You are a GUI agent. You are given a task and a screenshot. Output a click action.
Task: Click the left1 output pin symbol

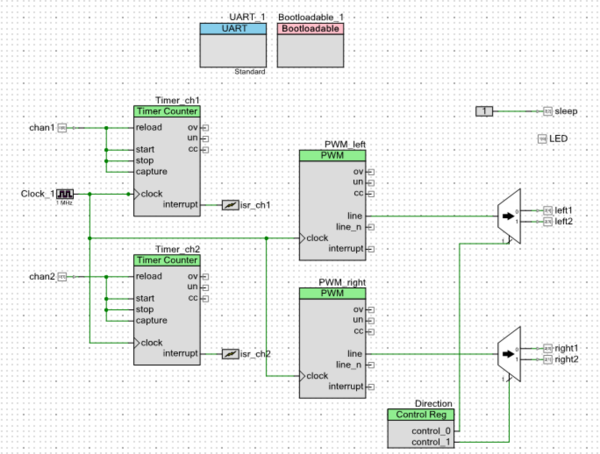(x=548, y=210)
